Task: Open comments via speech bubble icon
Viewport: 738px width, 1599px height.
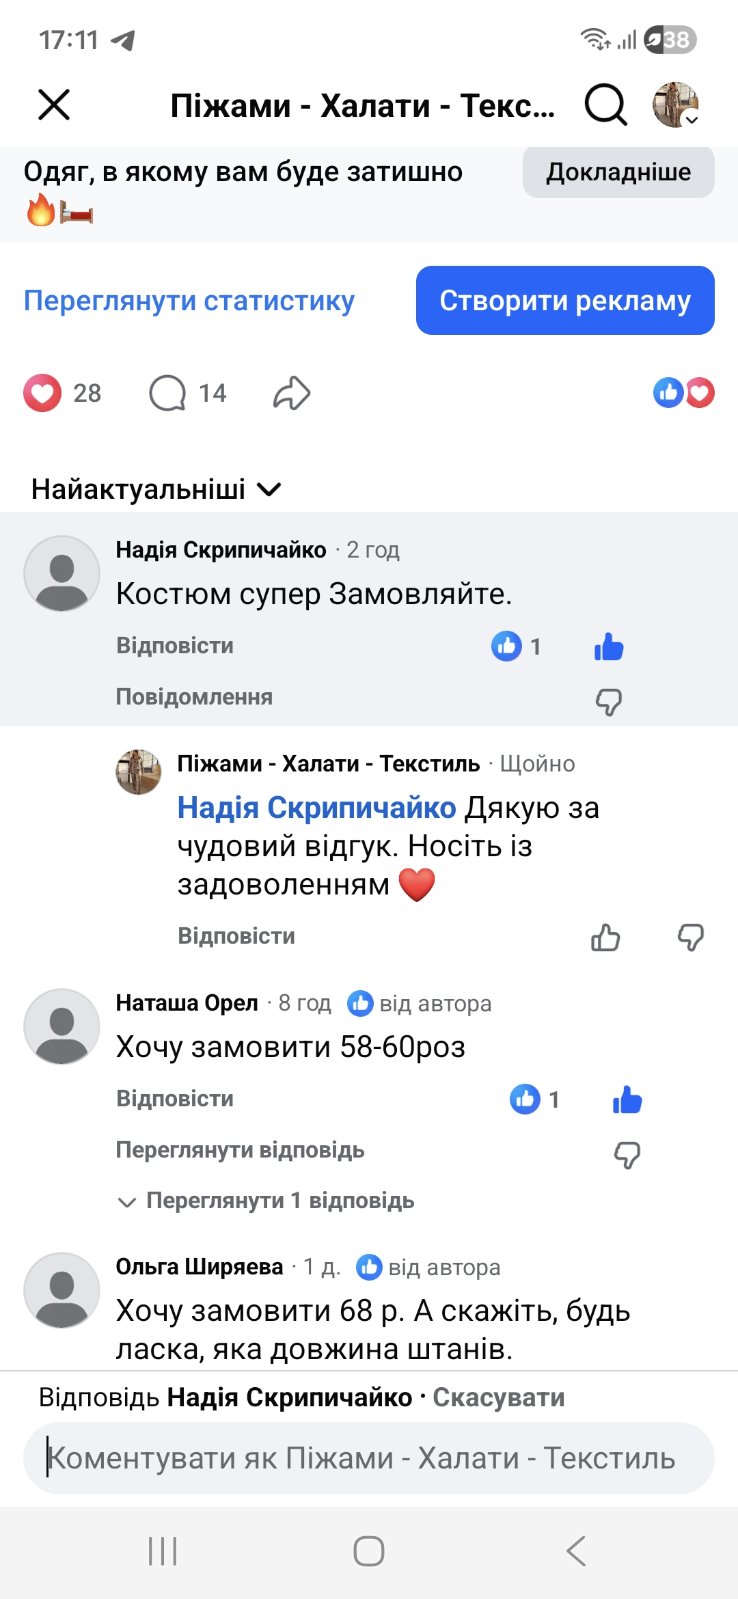Action: 168,393
